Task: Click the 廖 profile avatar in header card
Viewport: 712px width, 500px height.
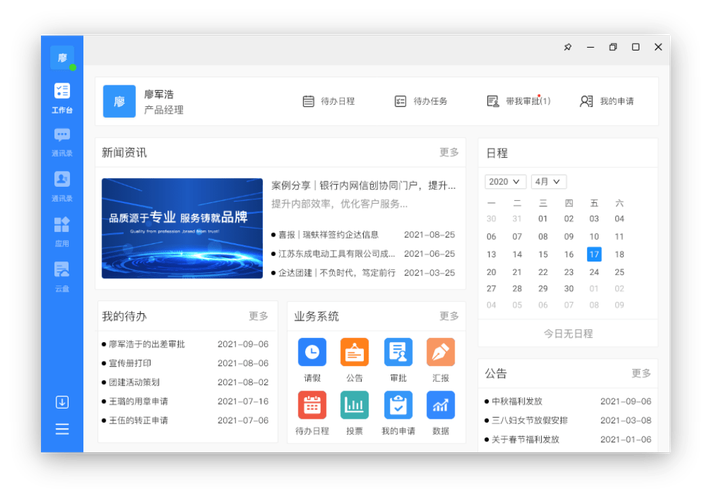Action: coord(119,101)
